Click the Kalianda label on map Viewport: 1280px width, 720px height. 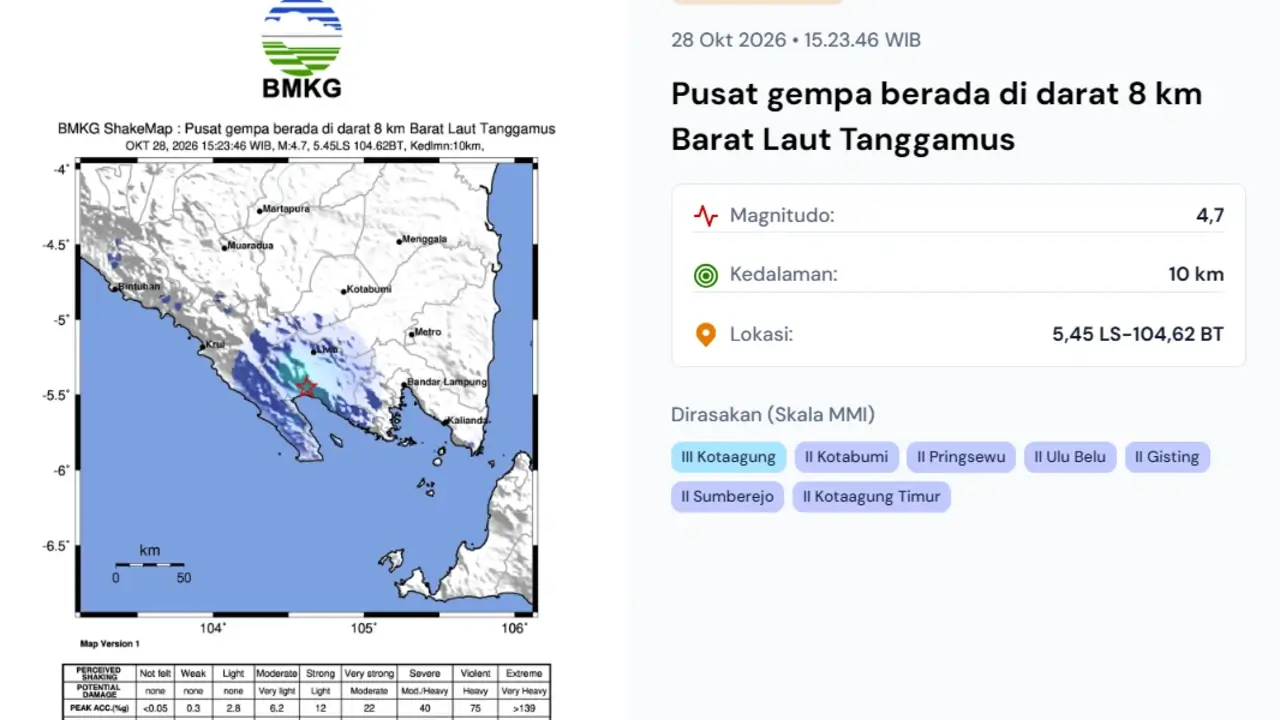469,421
